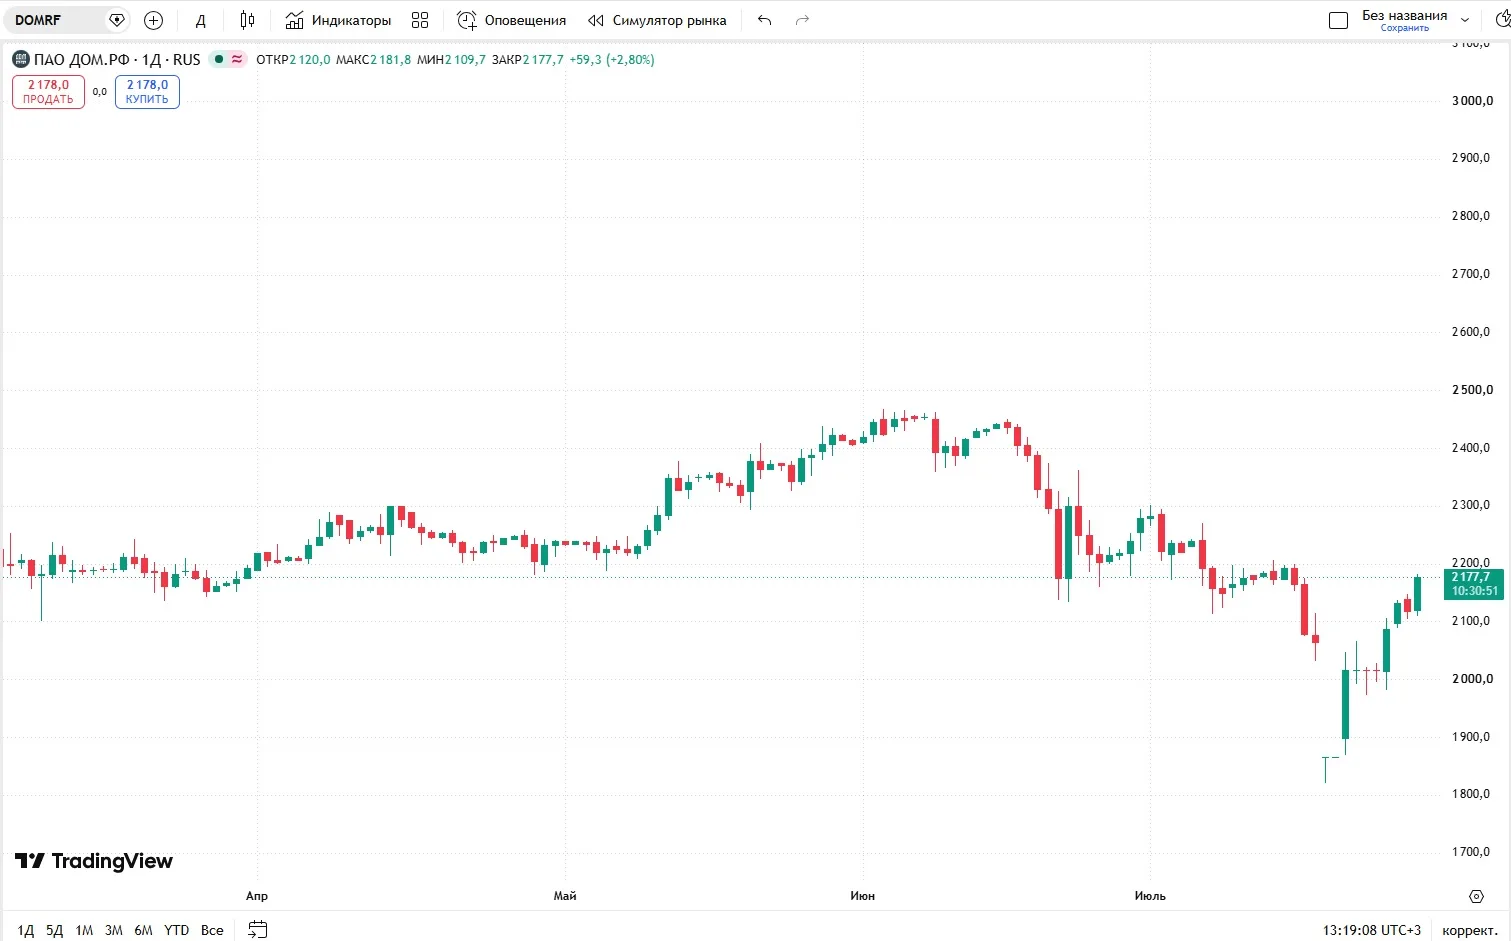The height and width of the screenshot is (941, 1511).
Task: Click the ПРОДАТЬ 2178,0 button
Action: (x=48, y=92)
